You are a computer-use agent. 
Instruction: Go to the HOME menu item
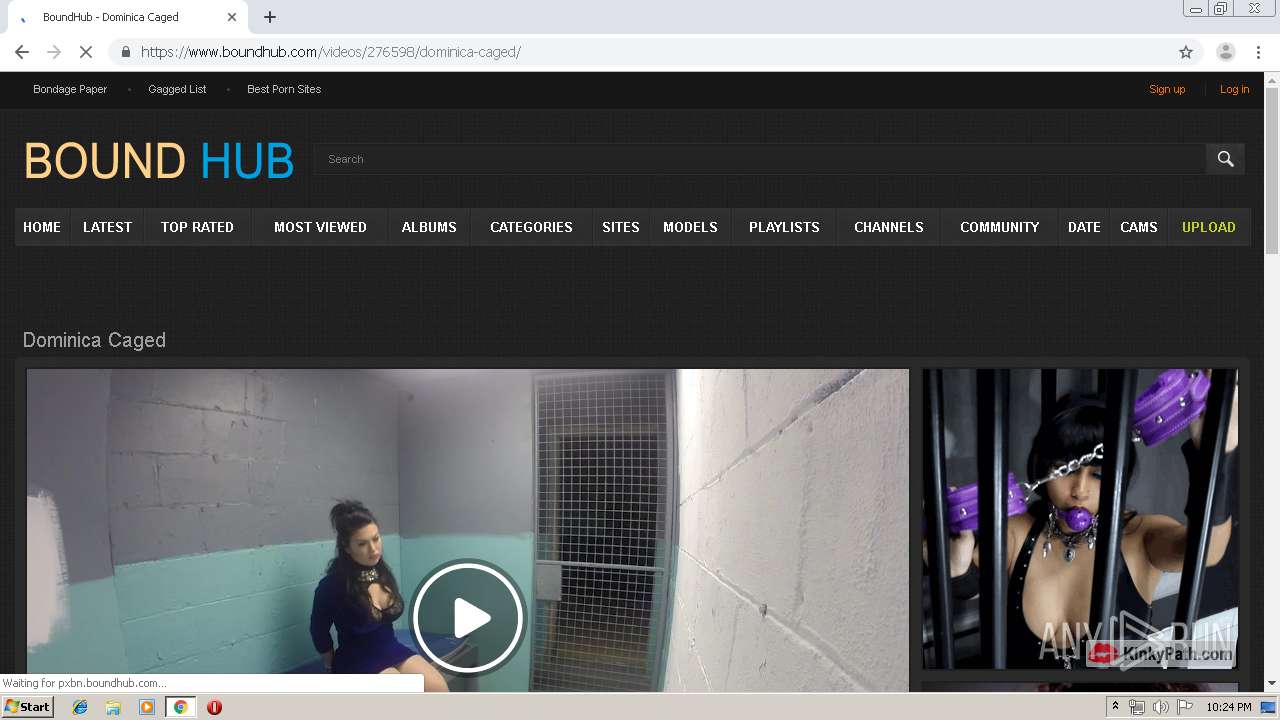42,227
